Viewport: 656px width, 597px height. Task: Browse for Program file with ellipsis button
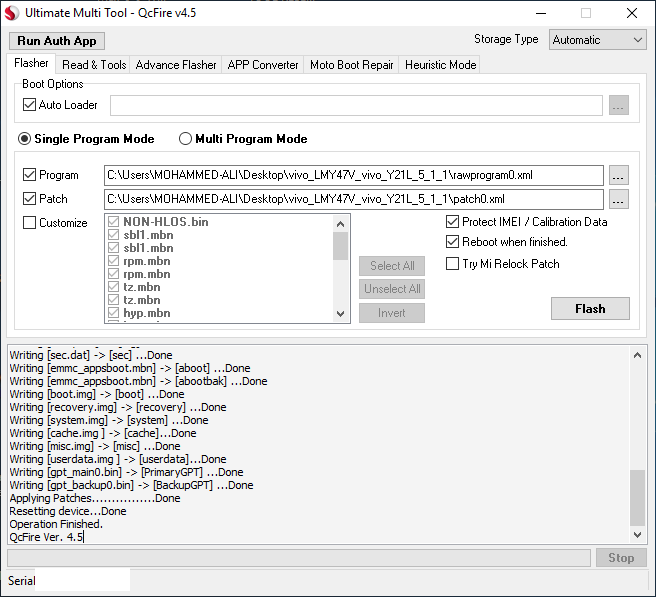[619, 175]
